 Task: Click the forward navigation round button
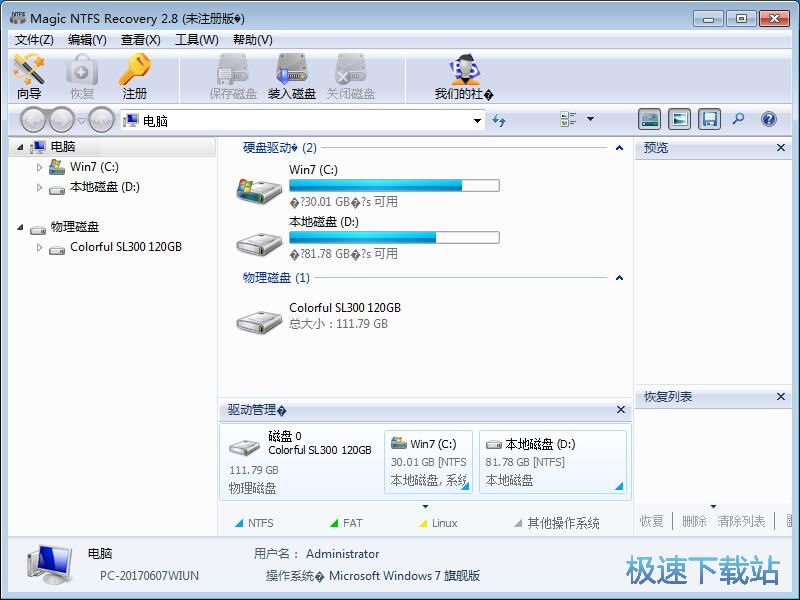[62, 120]
